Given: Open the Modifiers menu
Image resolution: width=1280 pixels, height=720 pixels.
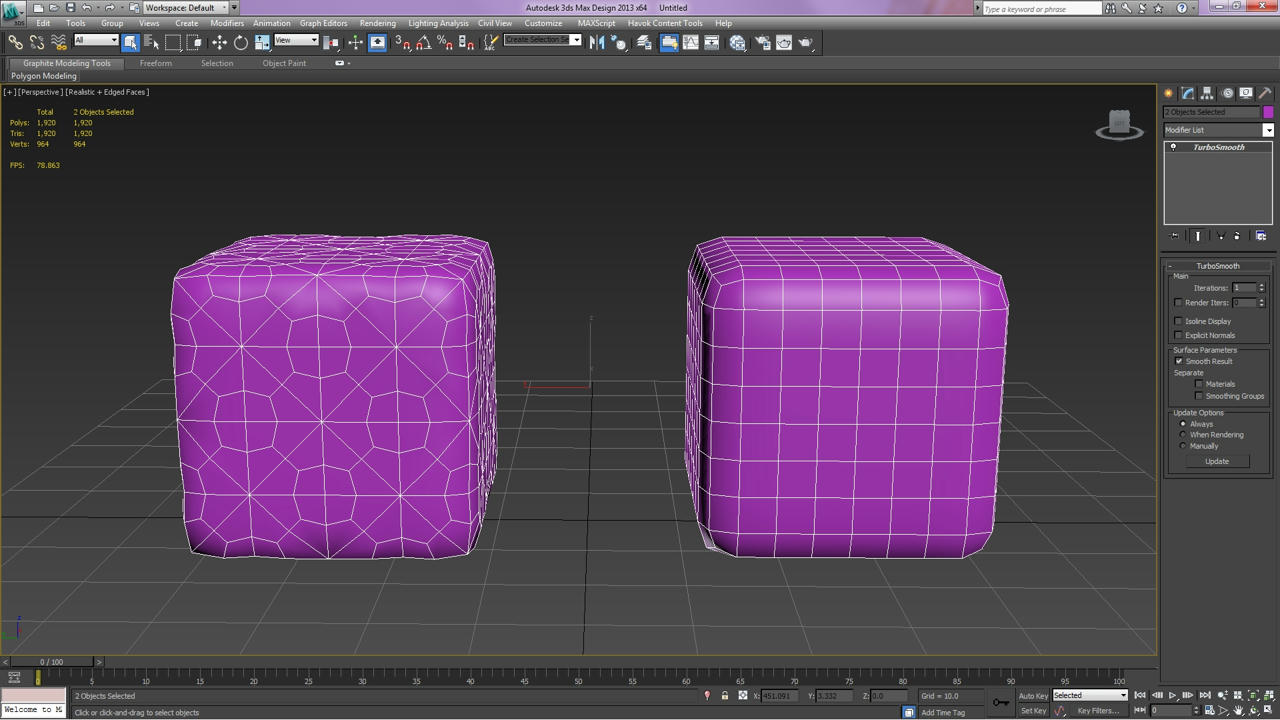Looking at the screenshot, I should pos(227,23).
